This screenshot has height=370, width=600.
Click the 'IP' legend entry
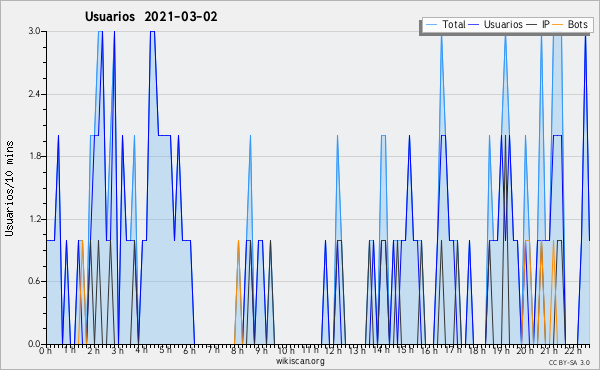[546, 24]
